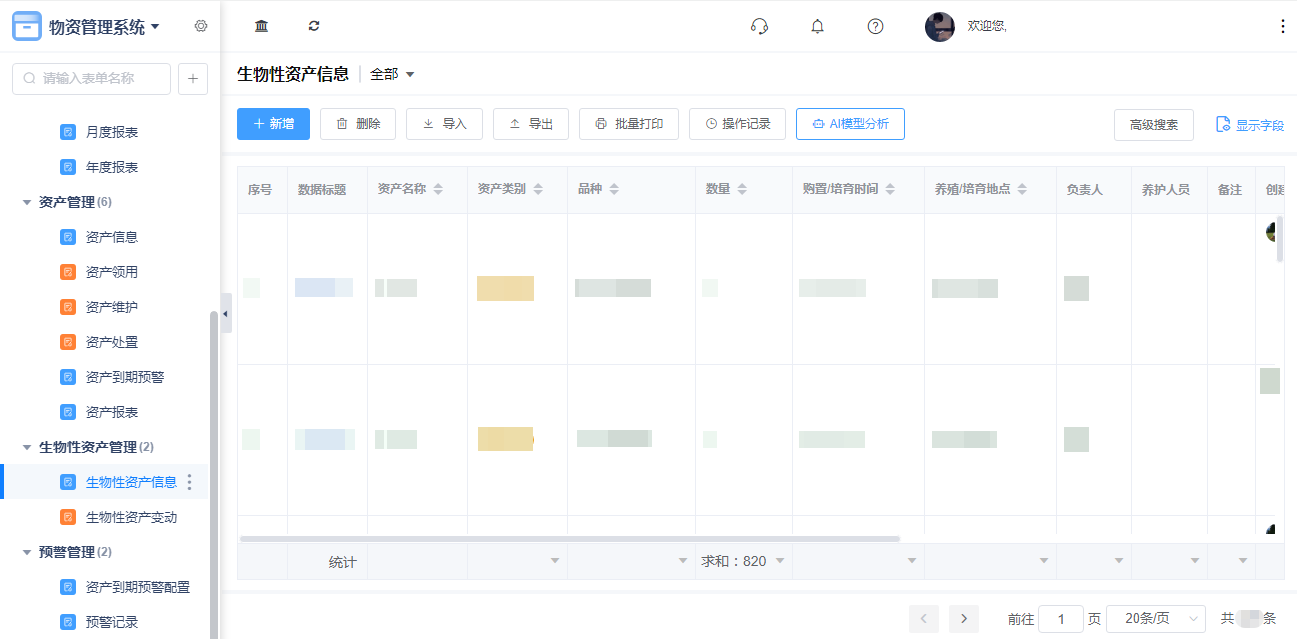Sort by 数量 column arrows
Image resolution: width=1297 pixels, height=639 pixels.
[742, 189]
